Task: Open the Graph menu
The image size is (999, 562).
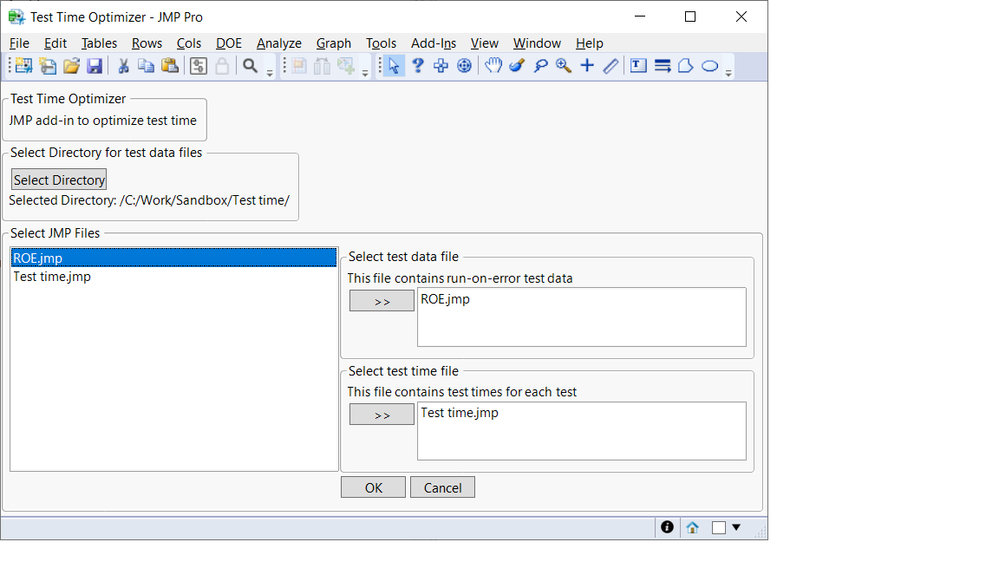Action: tap(334, 43)
